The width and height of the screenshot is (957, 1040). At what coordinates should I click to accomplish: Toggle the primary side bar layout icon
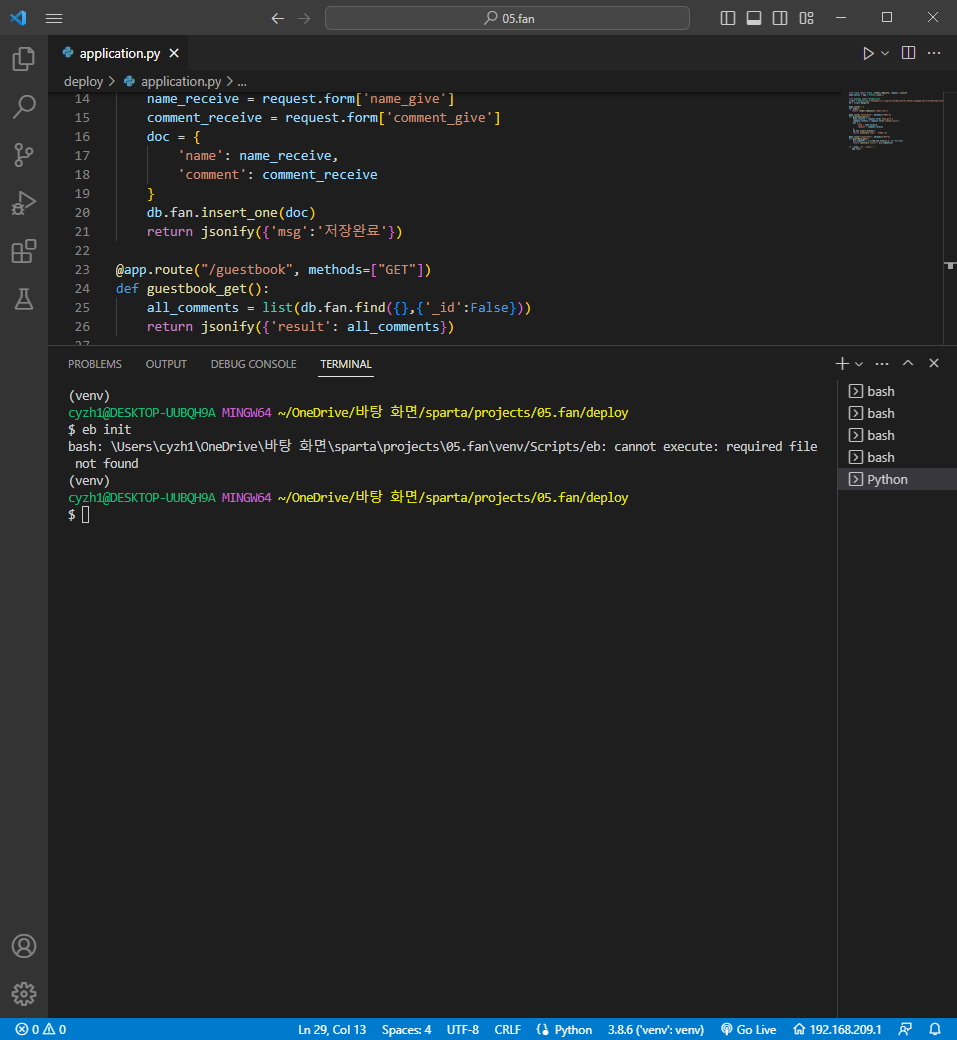pos(728,18)
